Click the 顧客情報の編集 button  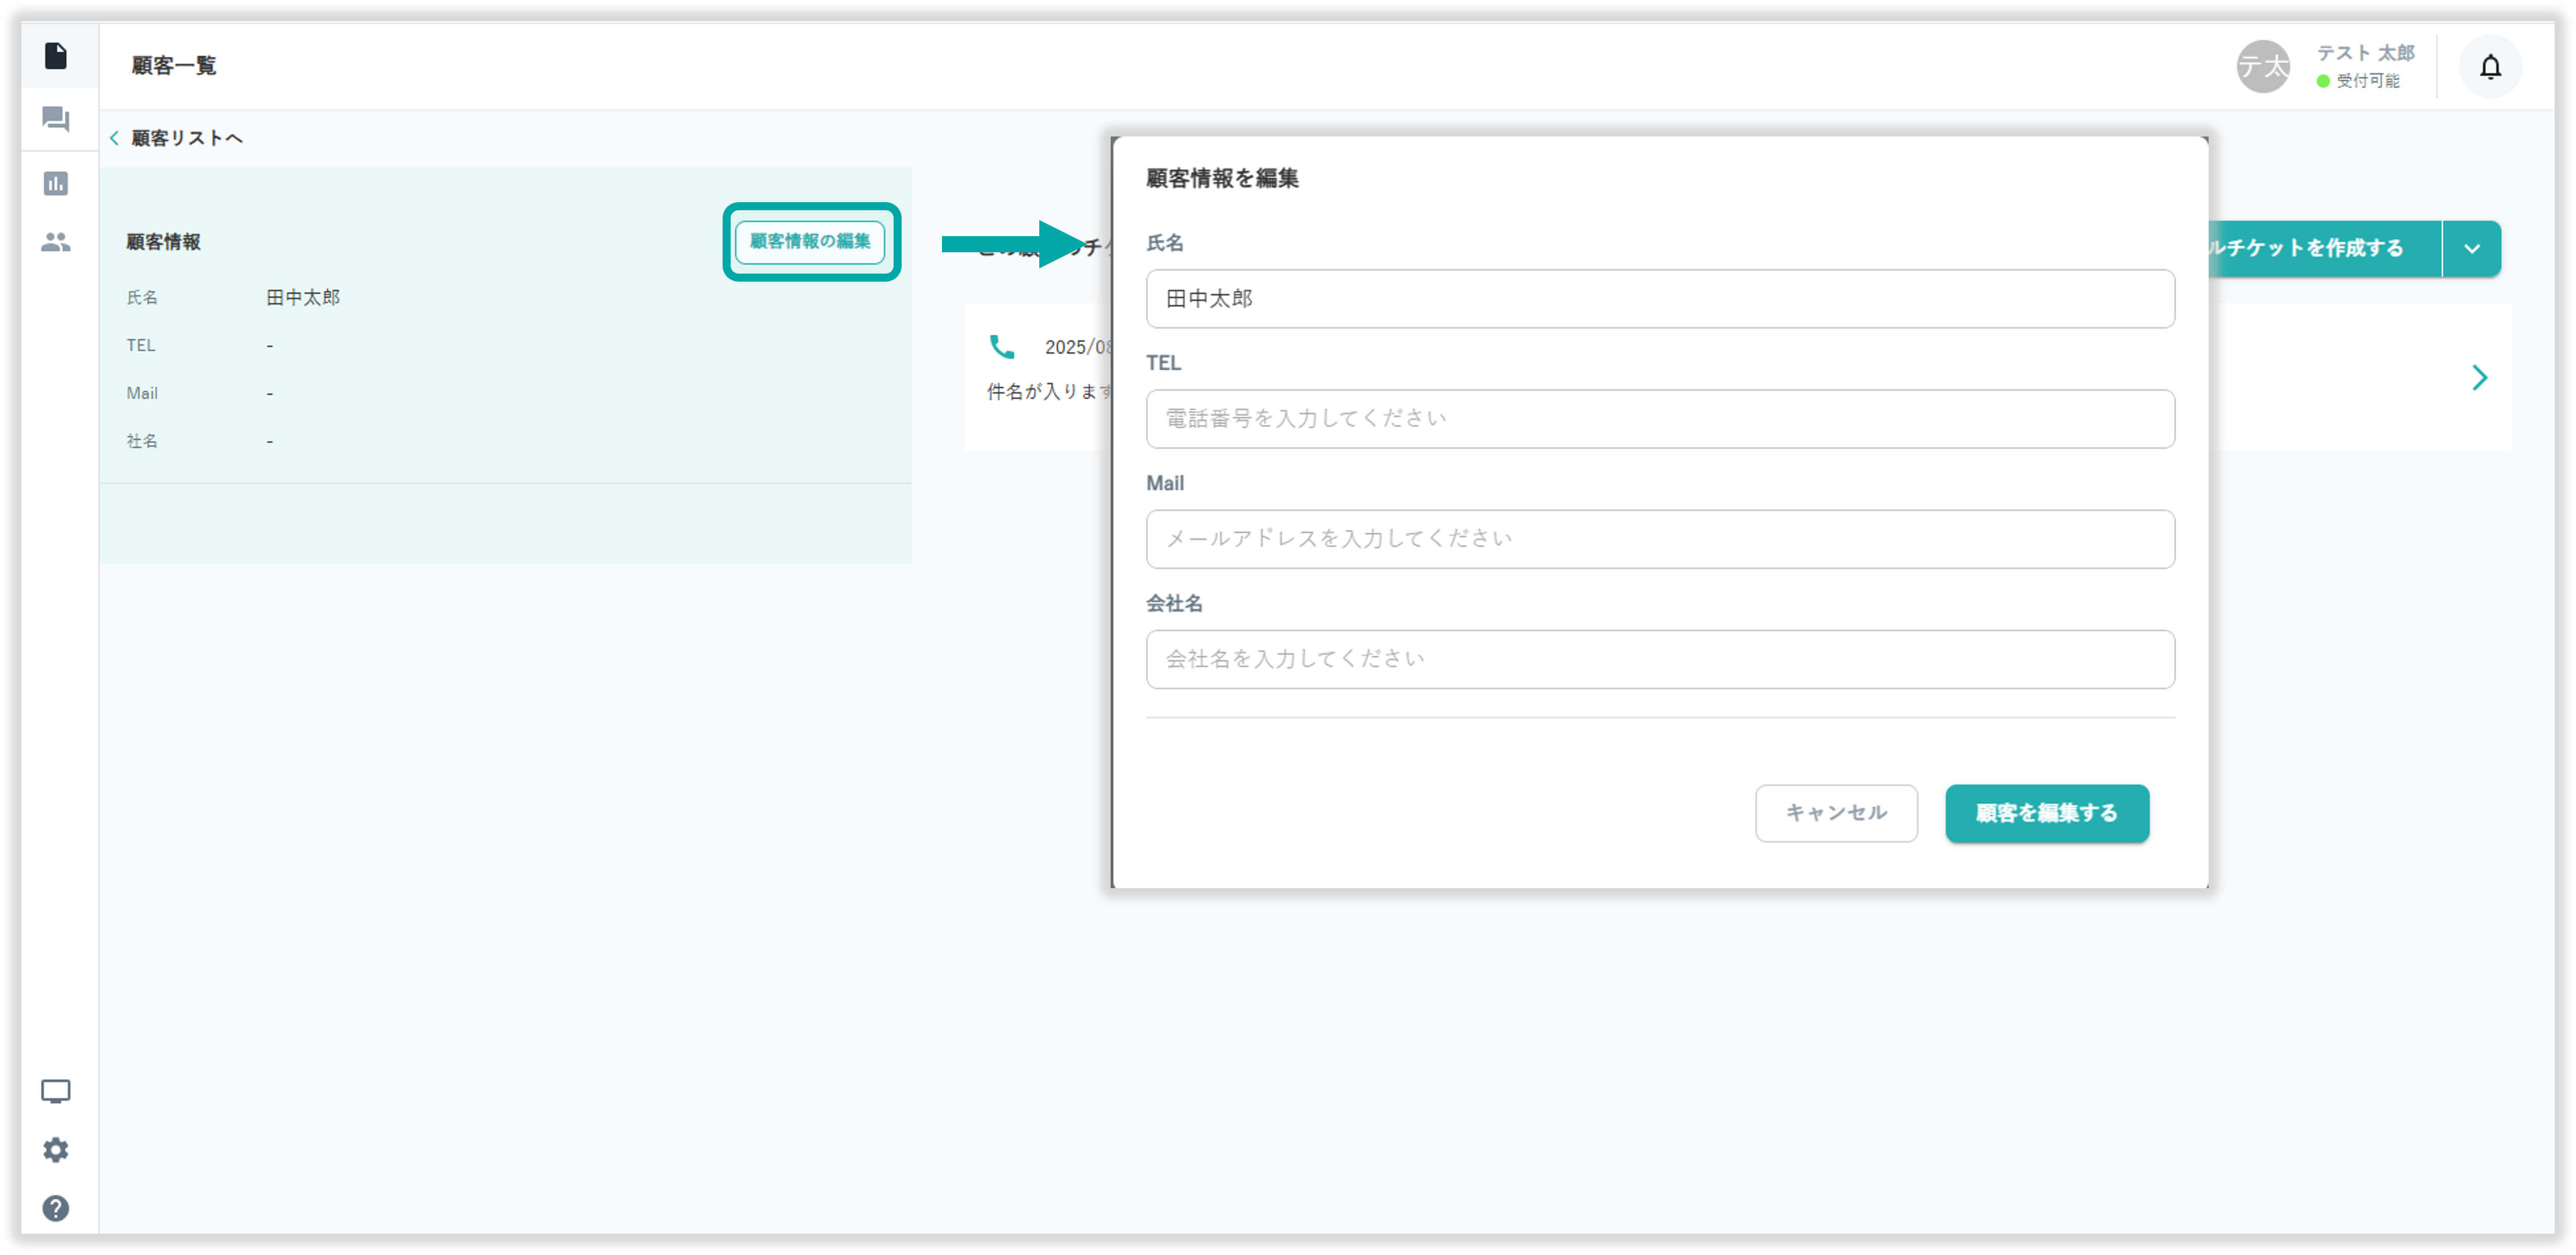coord(810,241)
